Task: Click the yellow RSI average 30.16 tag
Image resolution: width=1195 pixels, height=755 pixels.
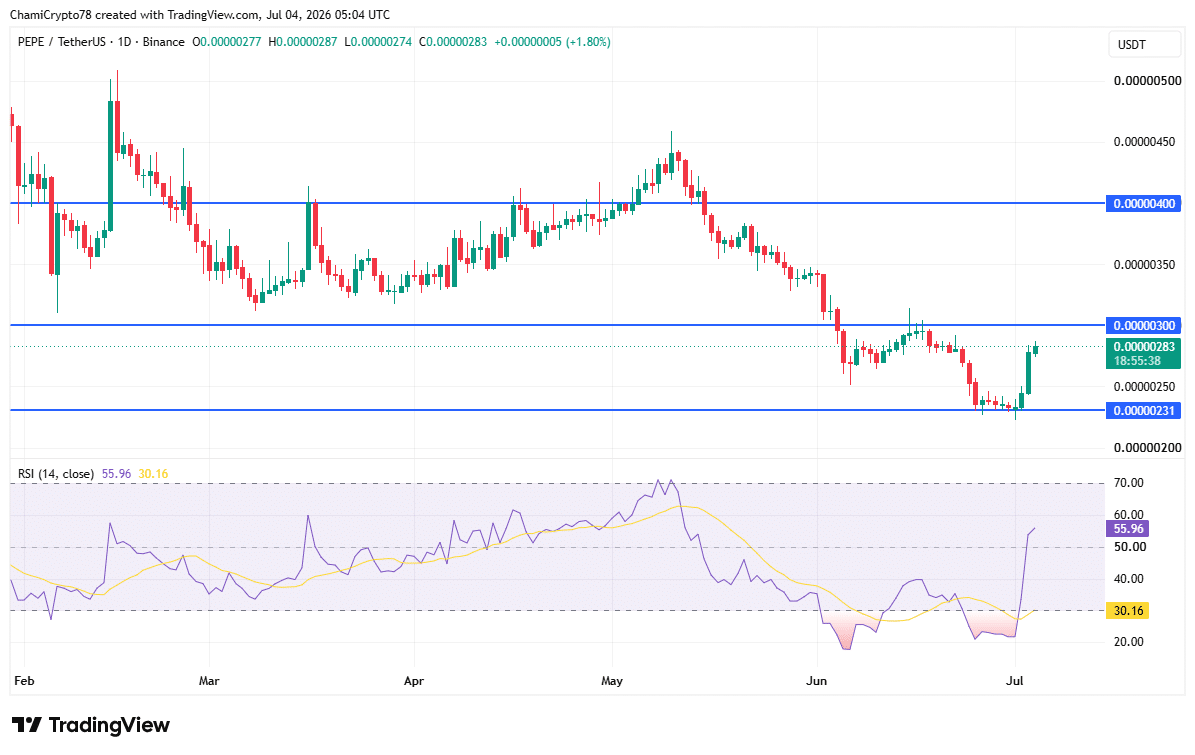Action: coord(1127,610)
